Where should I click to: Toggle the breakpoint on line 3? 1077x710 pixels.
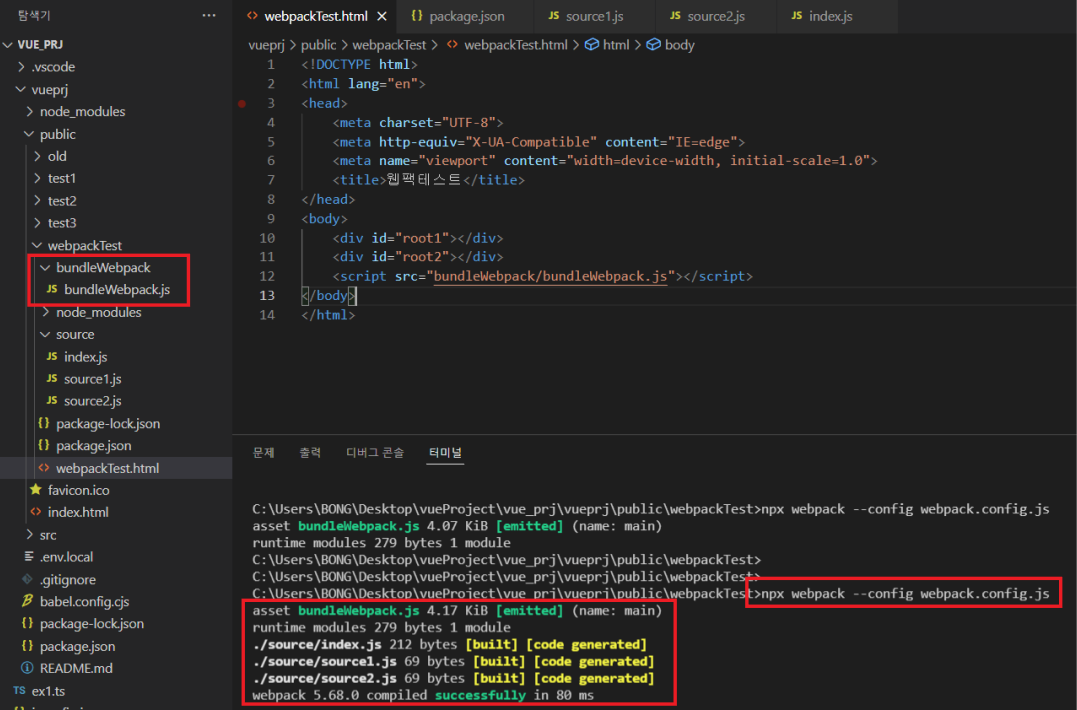click(x=242, y=104)
